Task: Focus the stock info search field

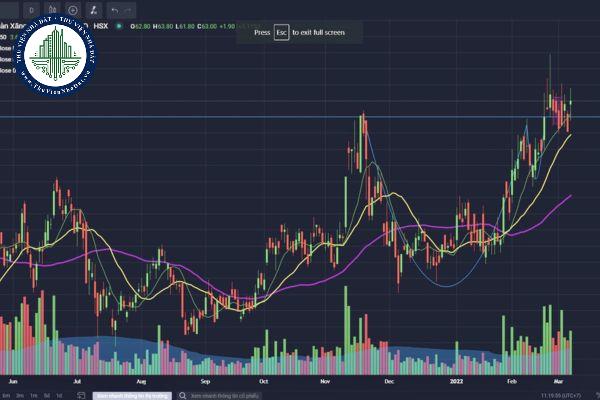Action: tap(225, 395)
